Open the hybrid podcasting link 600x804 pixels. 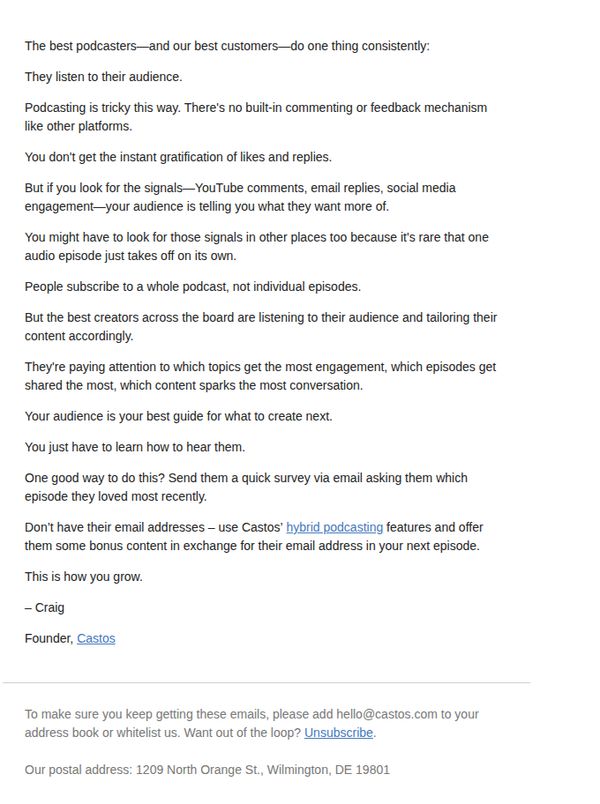pos(334,527)
